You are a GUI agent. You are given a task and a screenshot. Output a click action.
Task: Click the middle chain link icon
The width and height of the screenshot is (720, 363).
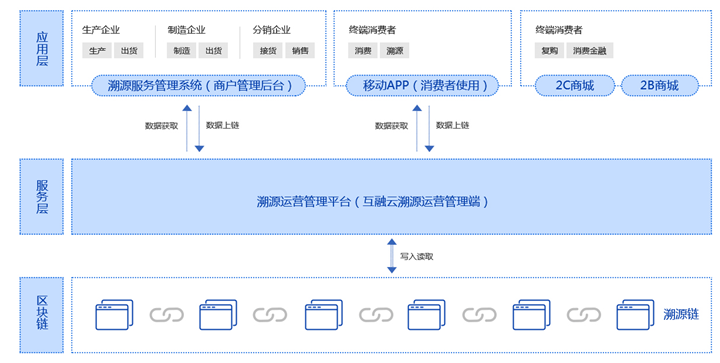coord(376,315)
